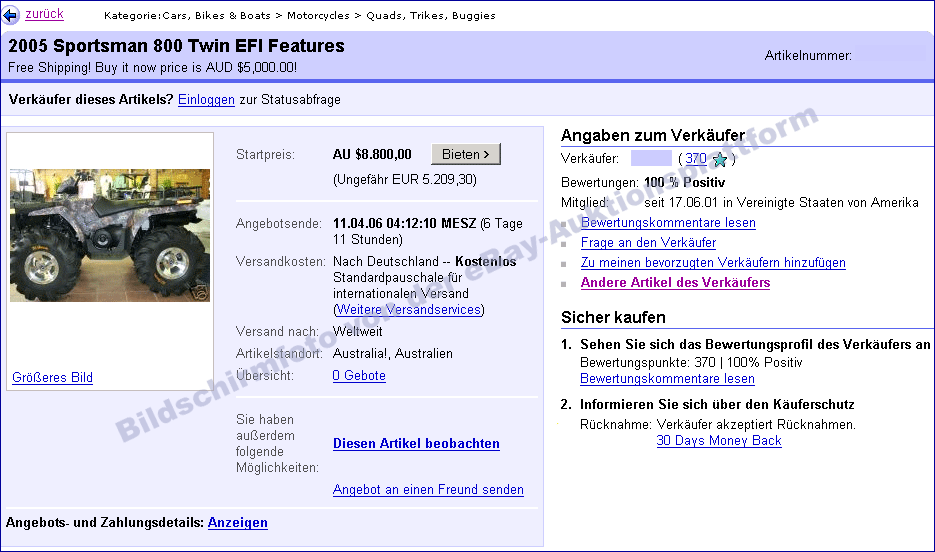
Task: View the '0 Gebote' bid overview
Action: tap(359, 376)
